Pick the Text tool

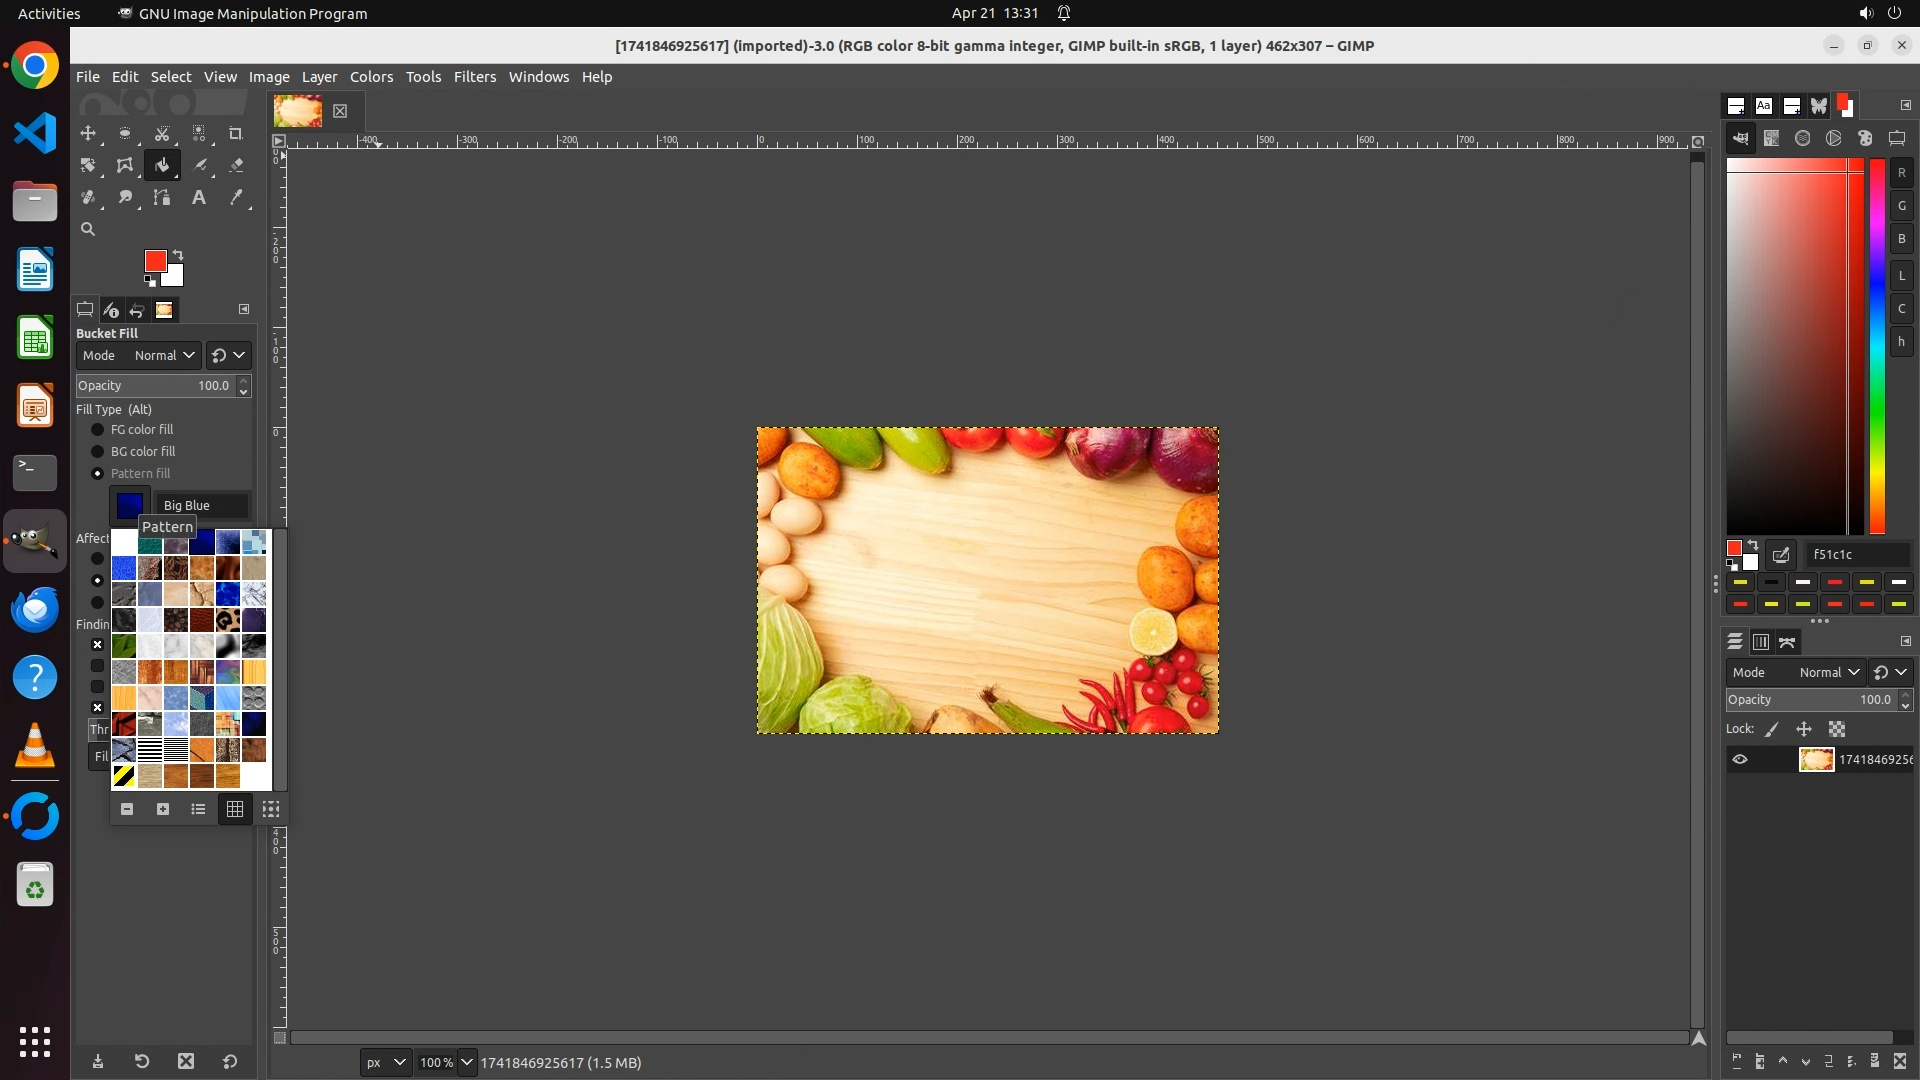pyautogui.click(x=199, y=197)
